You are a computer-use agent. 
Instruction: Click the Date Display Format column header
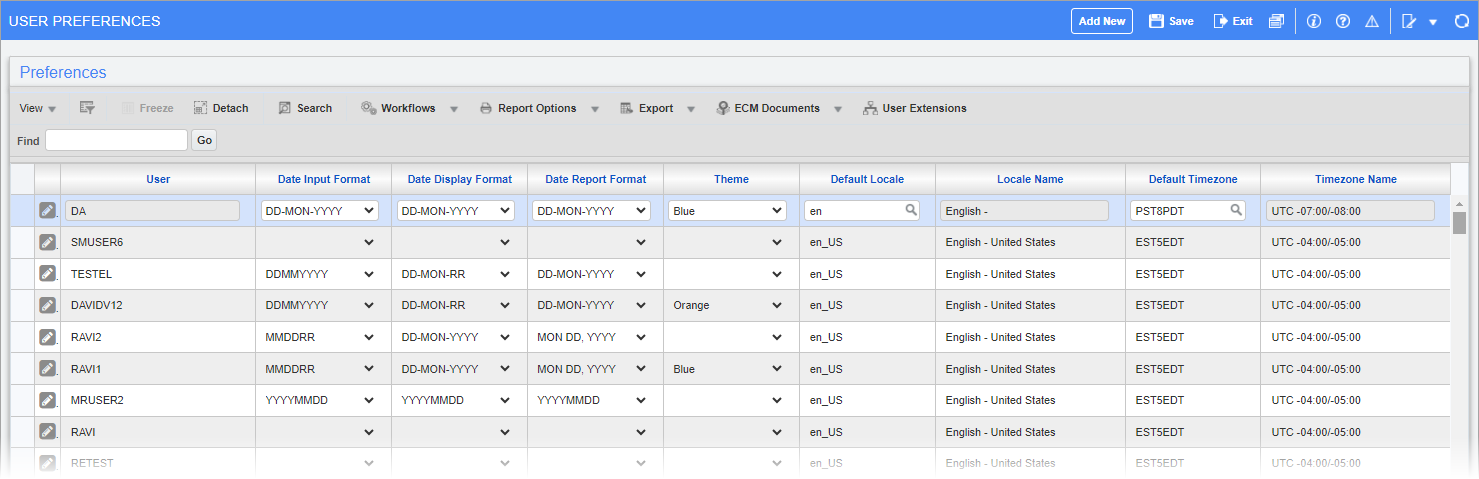click(x=460, y=179)
